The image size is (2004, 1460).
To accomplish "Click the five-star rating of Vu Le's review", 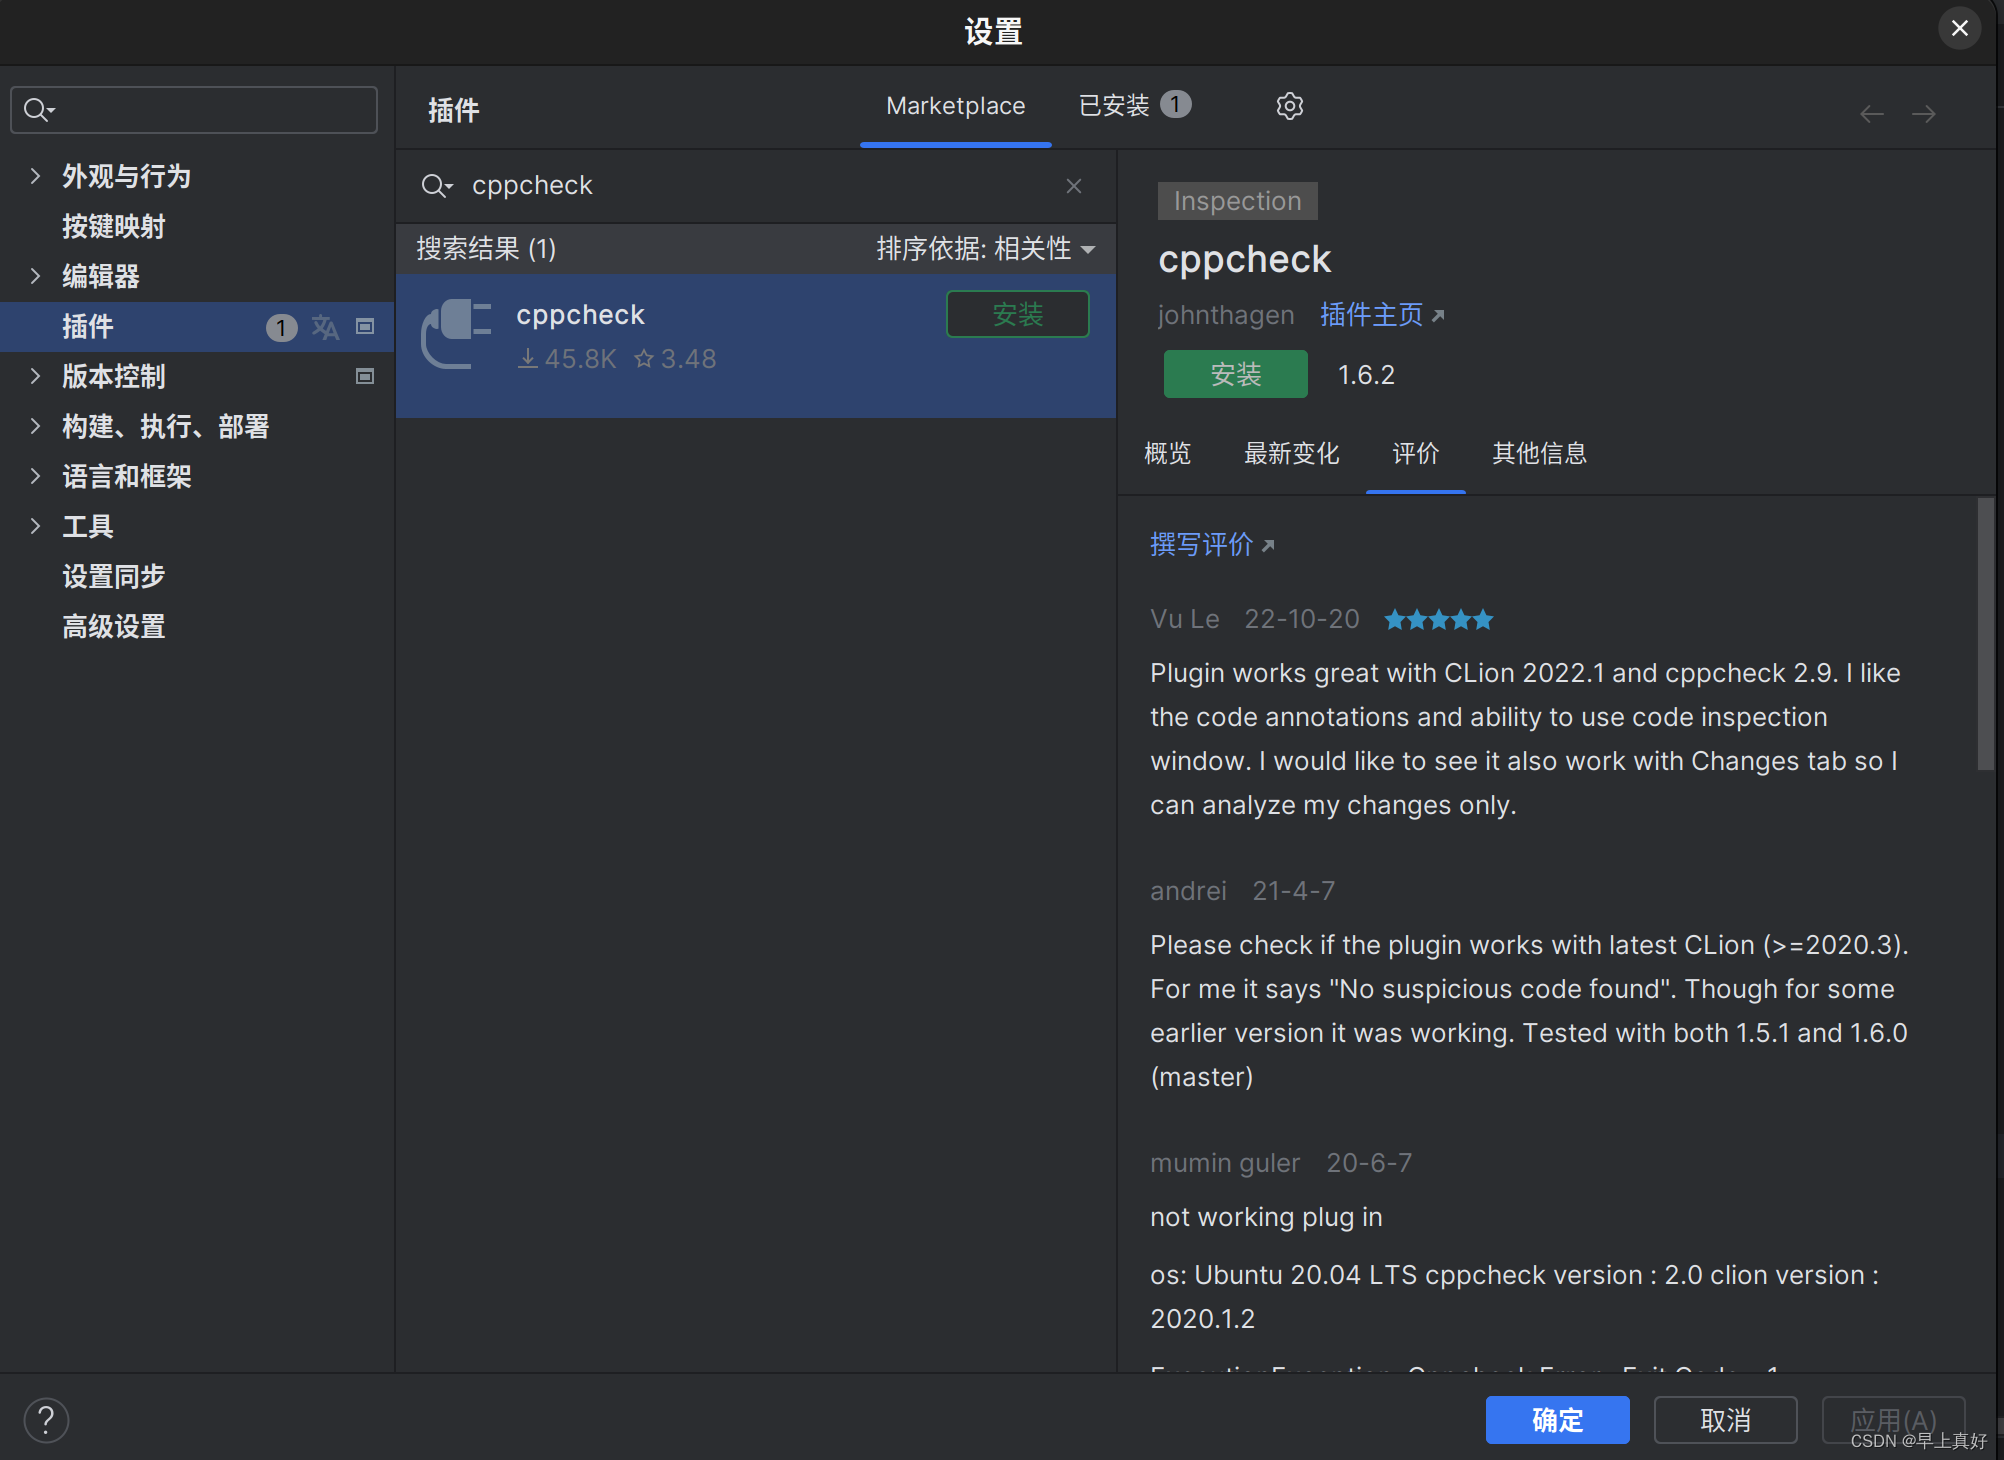I will (x=1438, y=620).
